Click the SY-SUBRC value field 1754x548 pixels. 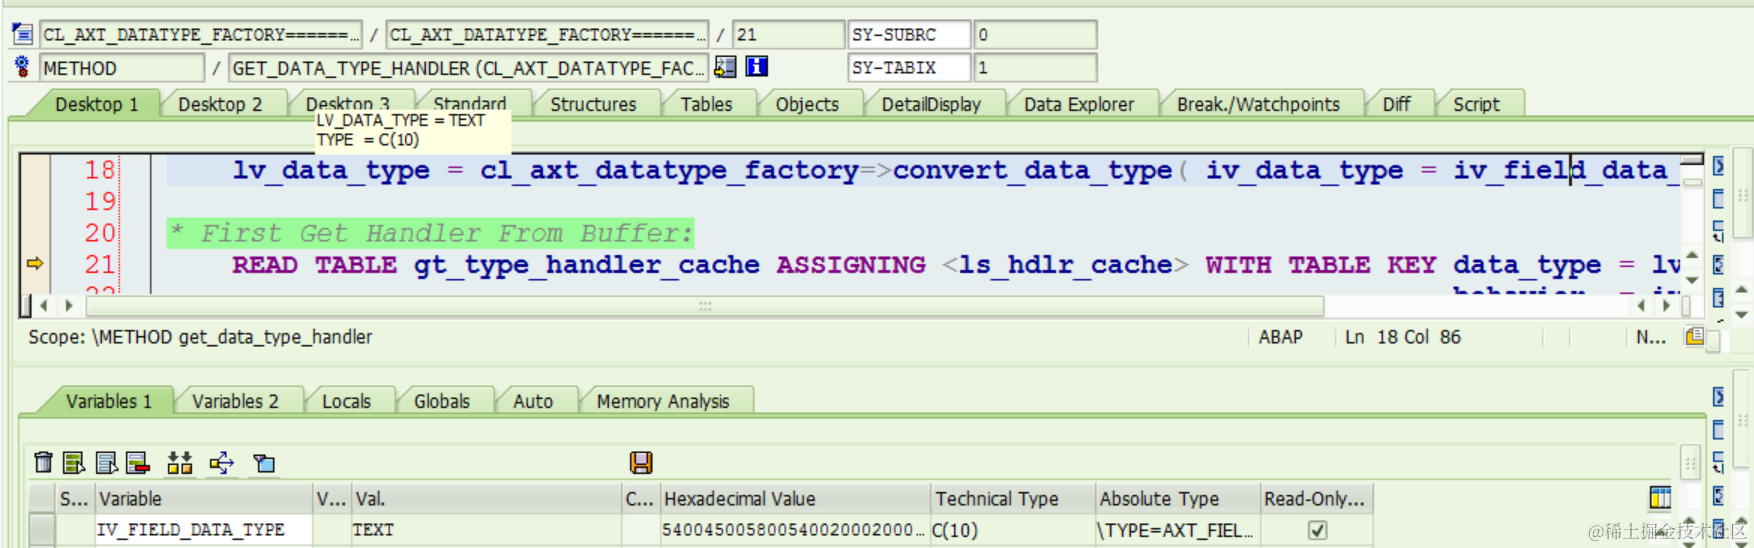pyautogui.click(x=1036, y=34)
